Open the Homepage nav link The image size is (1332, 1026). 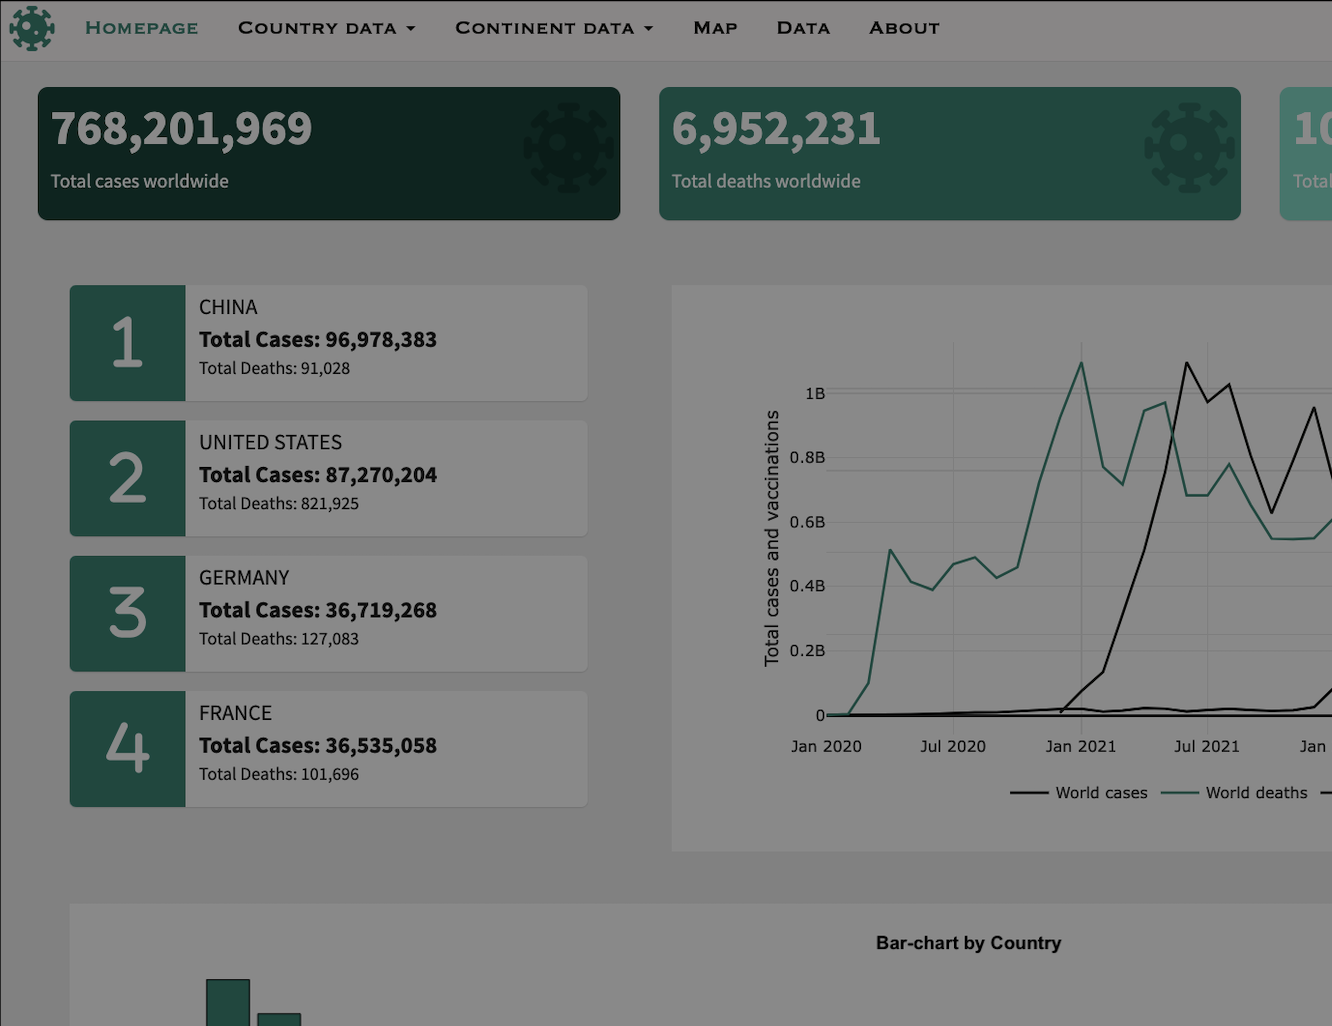142,28
